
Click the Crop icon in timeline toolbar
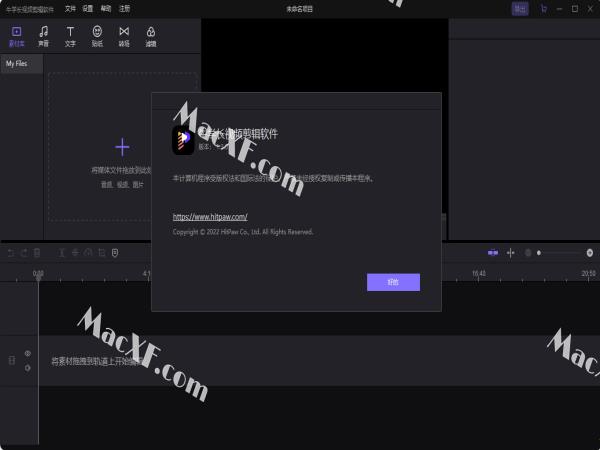102,253
